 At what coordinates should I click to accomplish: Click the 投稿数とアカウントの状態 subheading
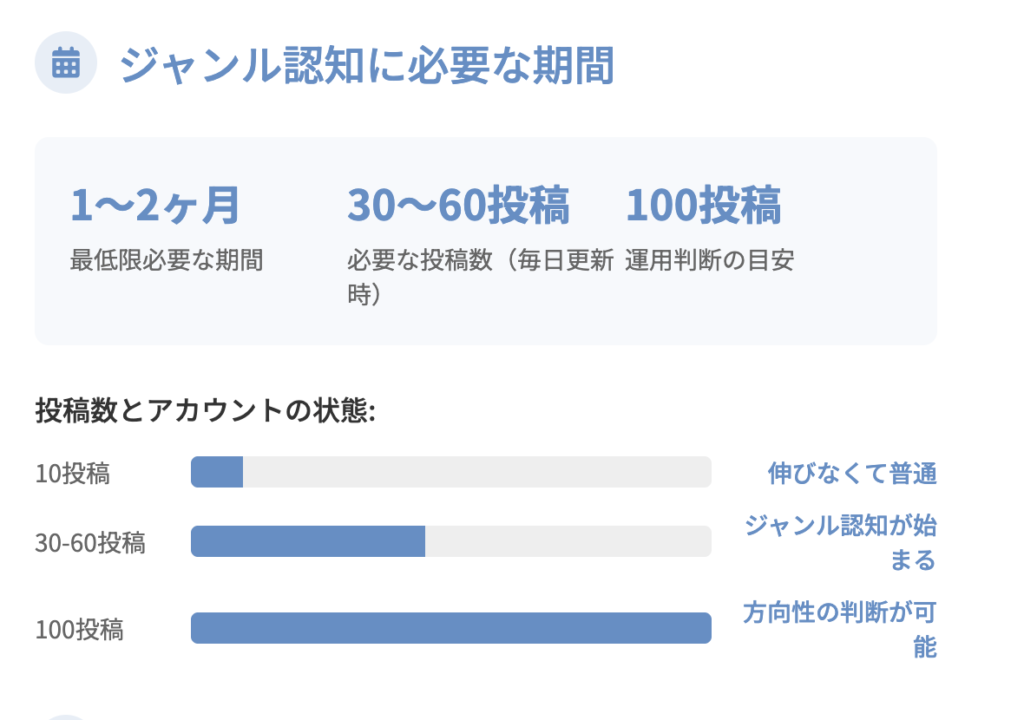[205, 411]
